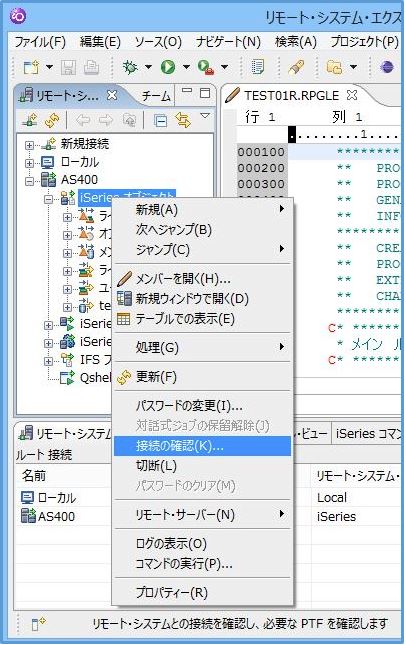Select the Qshell tree item icon
The width and height of the screenshot is (406, 645).
click(67, 378)
